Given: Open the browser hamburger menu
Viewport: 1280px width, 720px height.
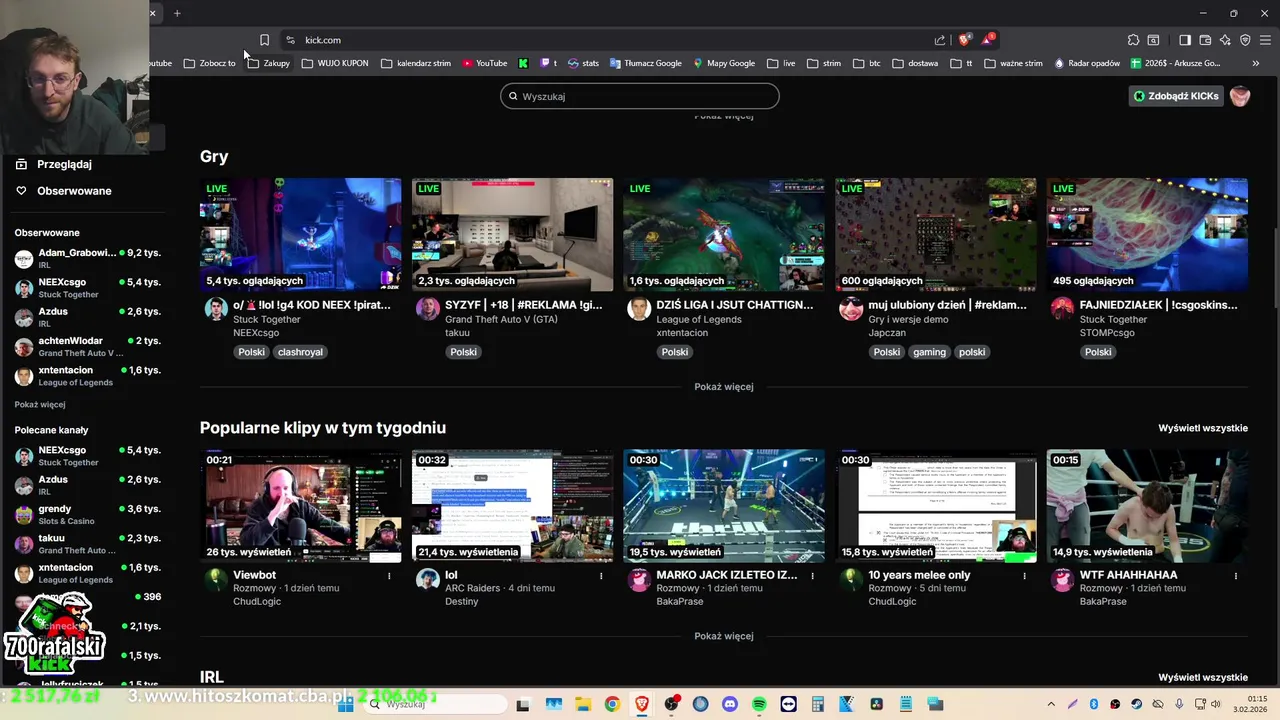Looking at the screenshot, I should 1265,40.
